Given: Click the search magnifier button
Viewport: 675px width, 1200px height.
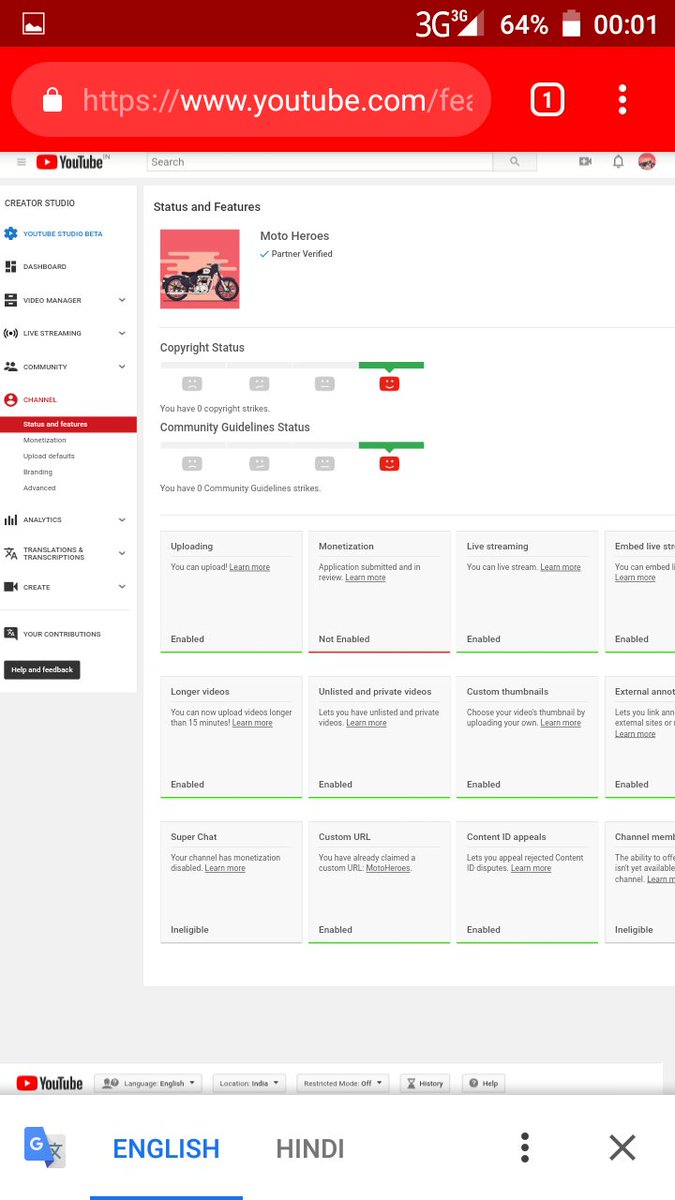Looking at the screenshot, I should 515,162.
